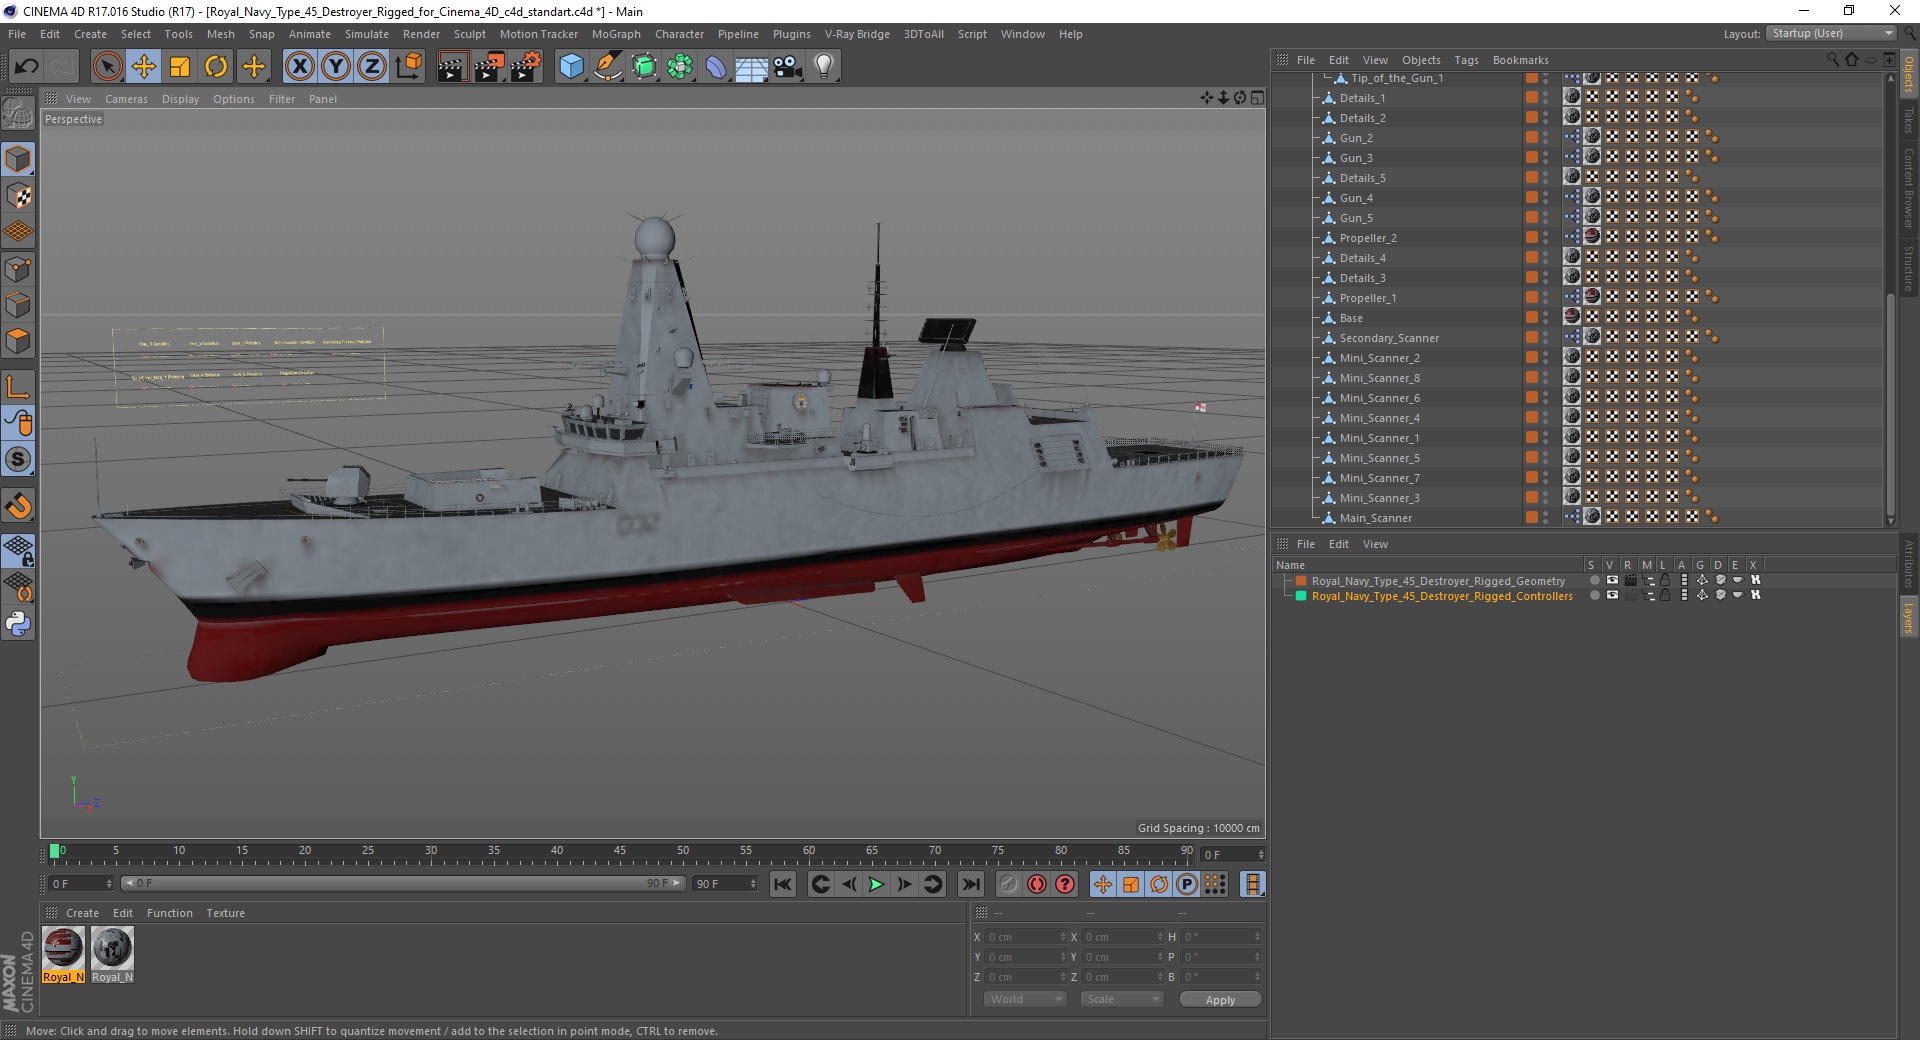Open Edit Render Settings icon
Viewport: 1920px width, 1040px height.
pos(526,67)
